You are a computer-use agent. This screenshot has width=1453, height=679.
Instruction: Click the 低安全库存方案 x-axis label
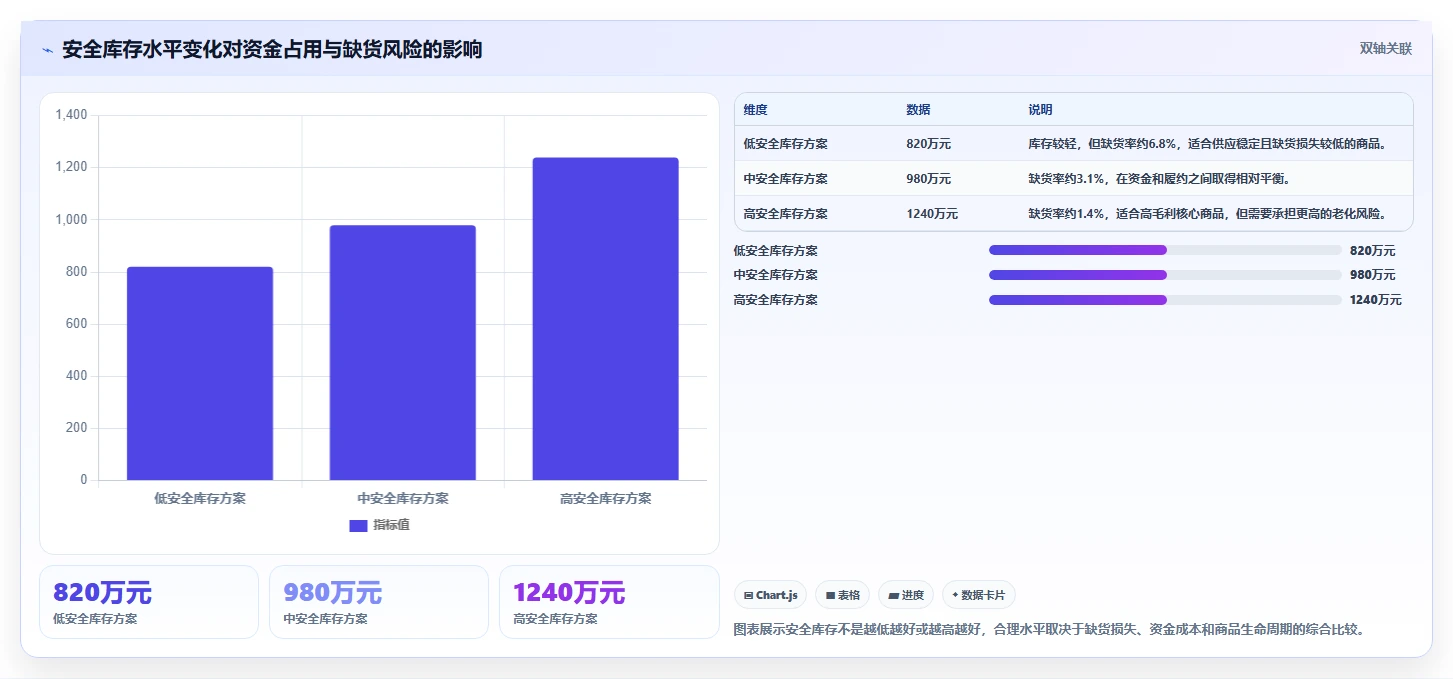point(200,498)
